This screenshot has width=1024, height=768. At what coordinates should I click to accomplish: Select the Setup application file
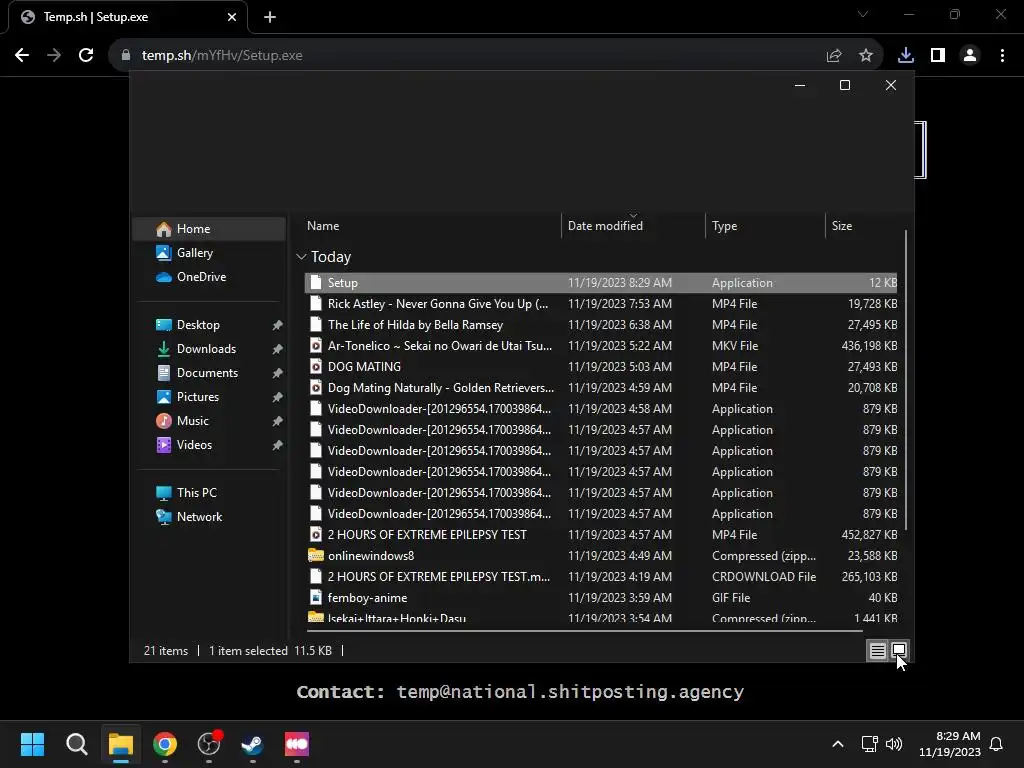pos(601,283)
